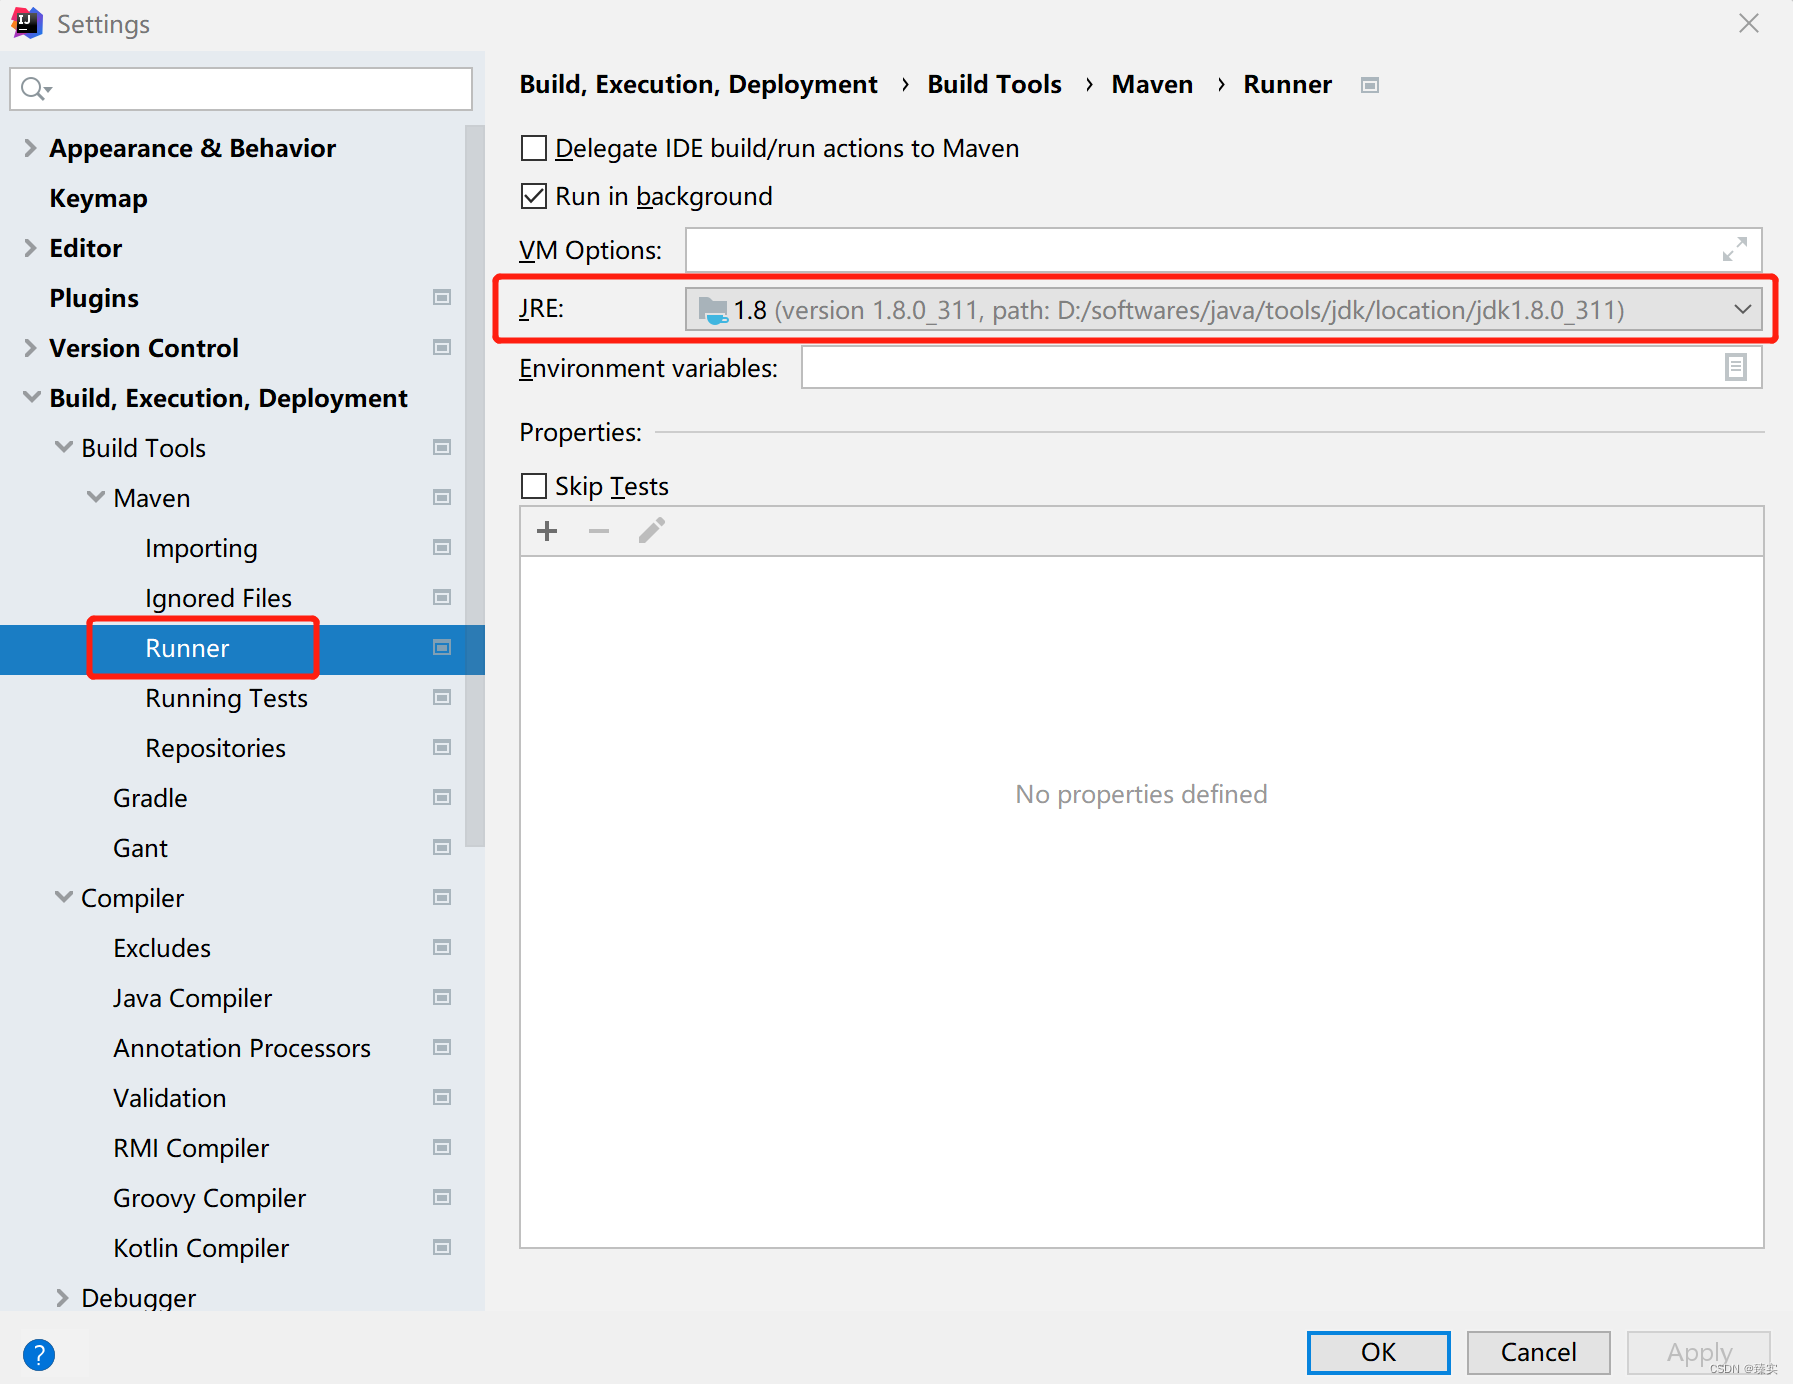Image resolution: width=1793 pixels, height=1384 pixels.
Task: Click the project icon next to Plugins
Action: [442, 298]
